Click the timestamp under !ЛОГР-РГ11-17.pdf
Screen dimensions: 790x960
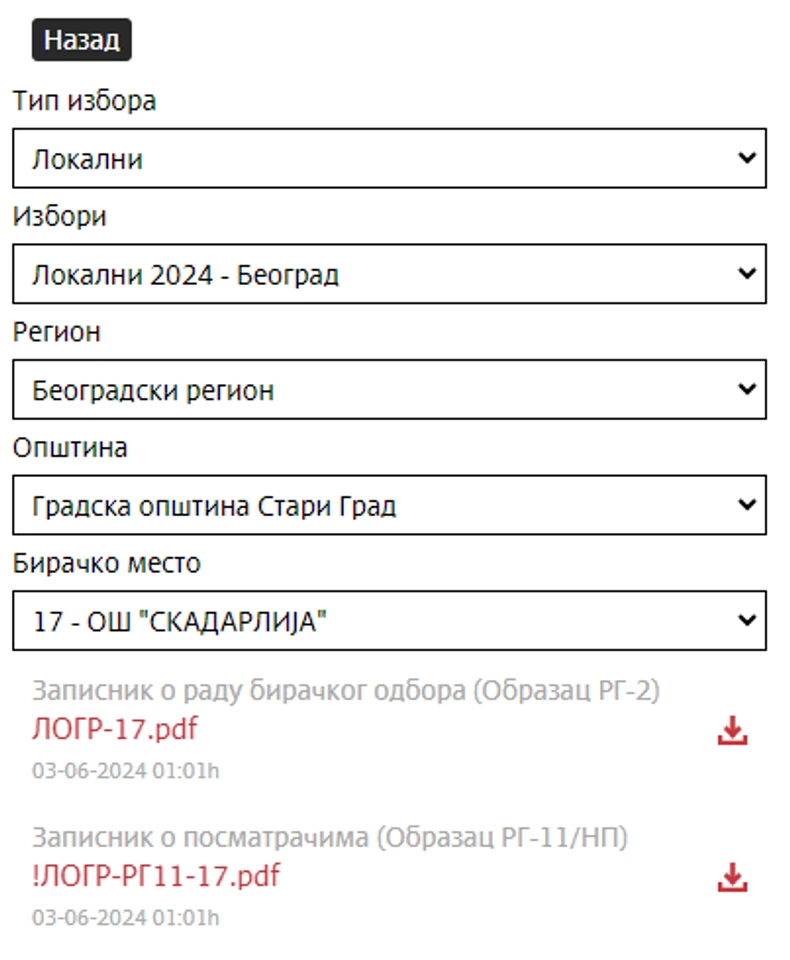(x=125, y=917)
